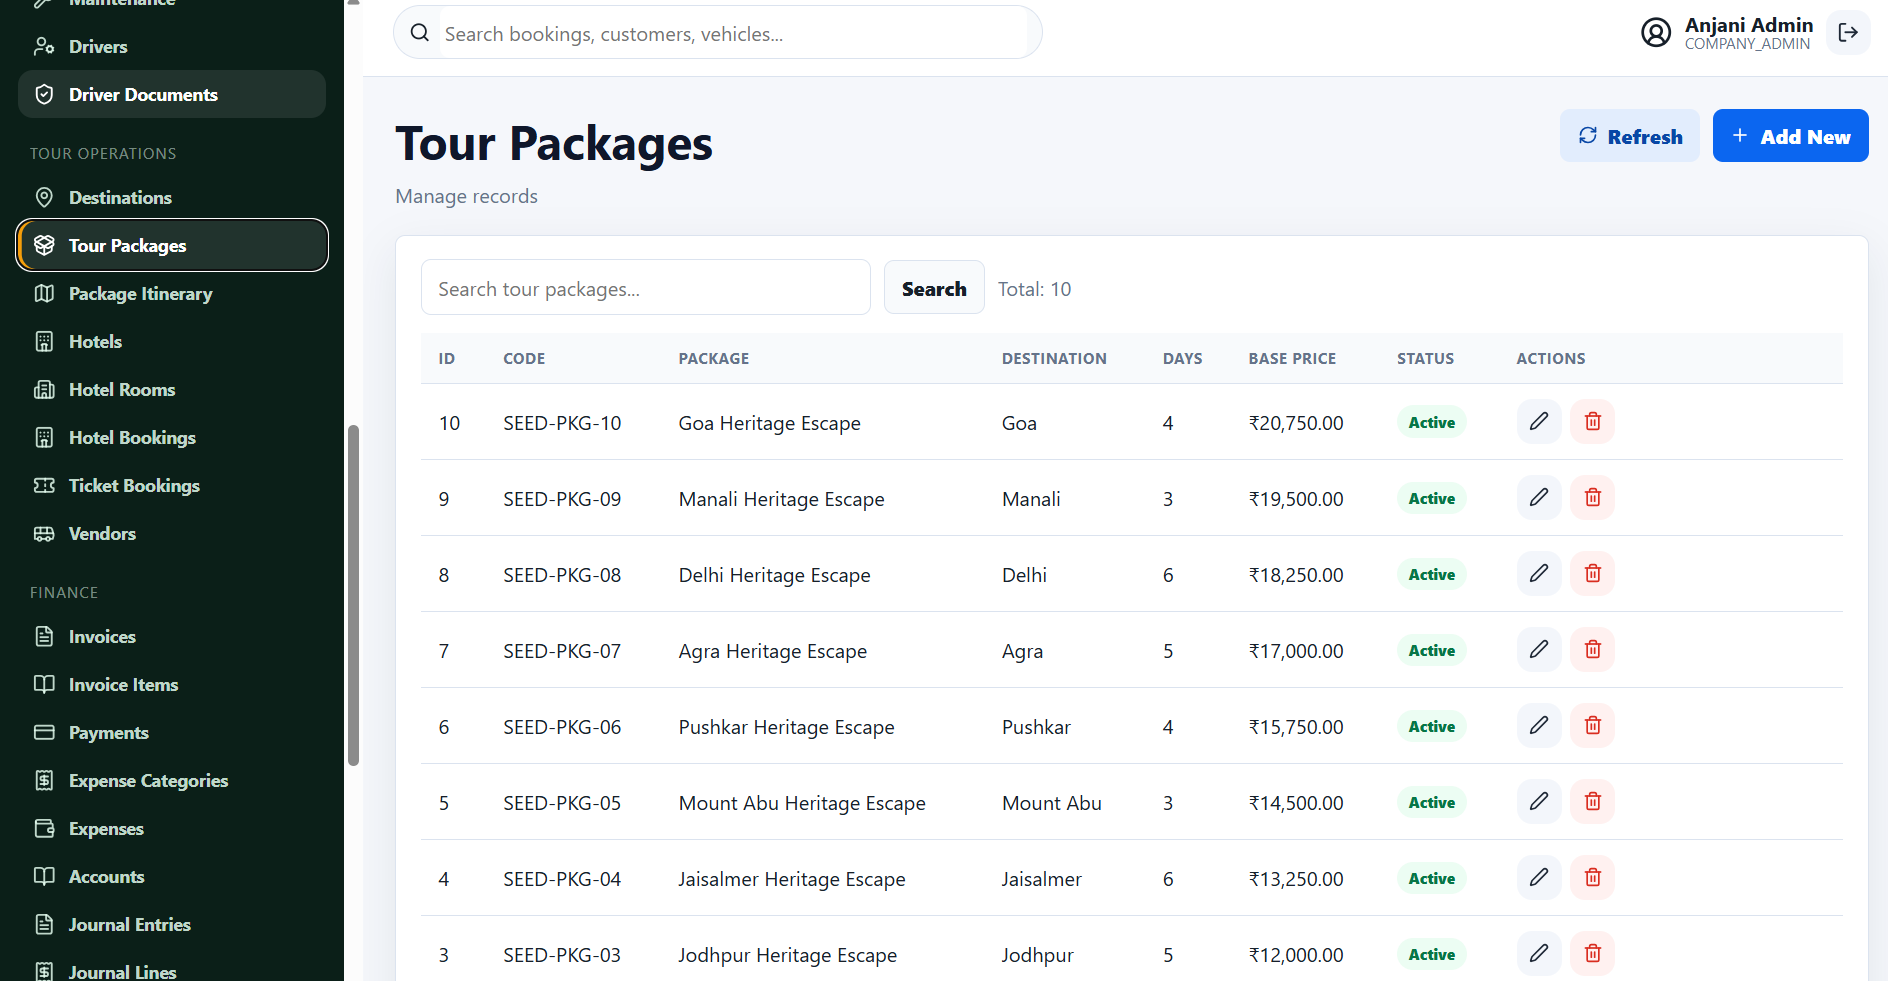
Task: Open Driver Documents in the sidebar
Action: [x=172, y=94]
